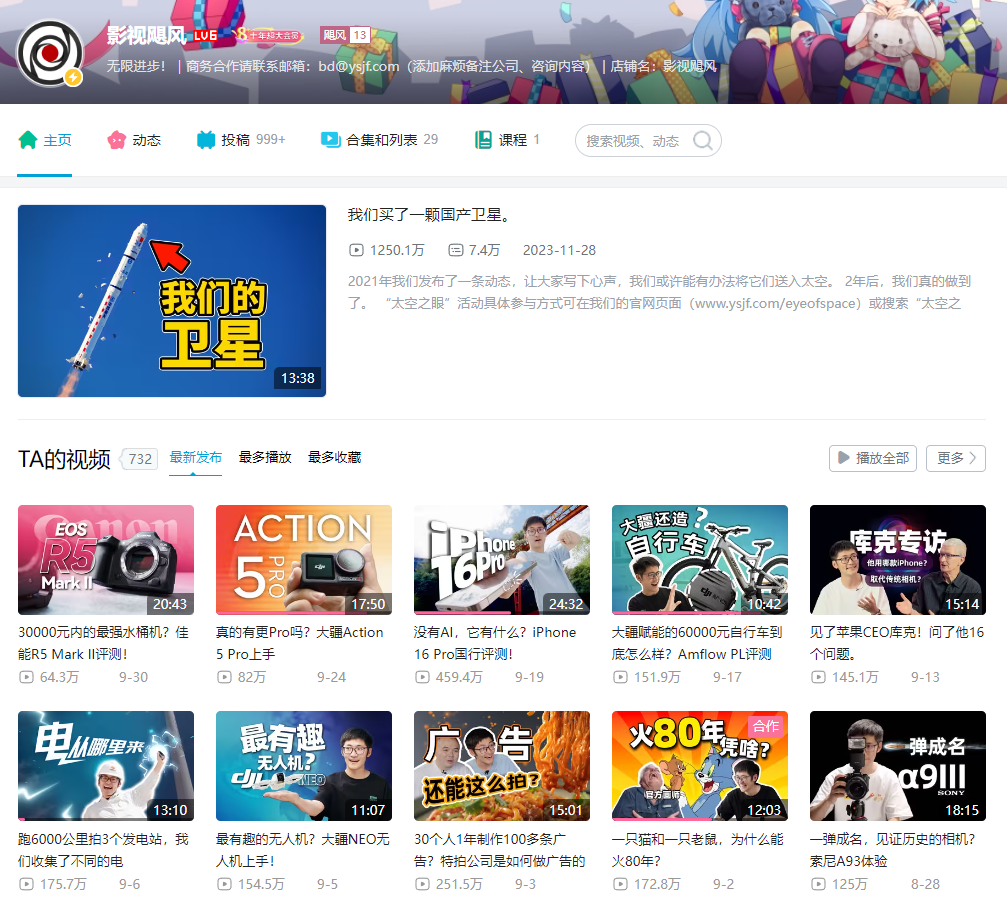Sort videos by 最多播放
This screenshot has width=1007, height=911.
pyautogui.click(x=265, y=458)
